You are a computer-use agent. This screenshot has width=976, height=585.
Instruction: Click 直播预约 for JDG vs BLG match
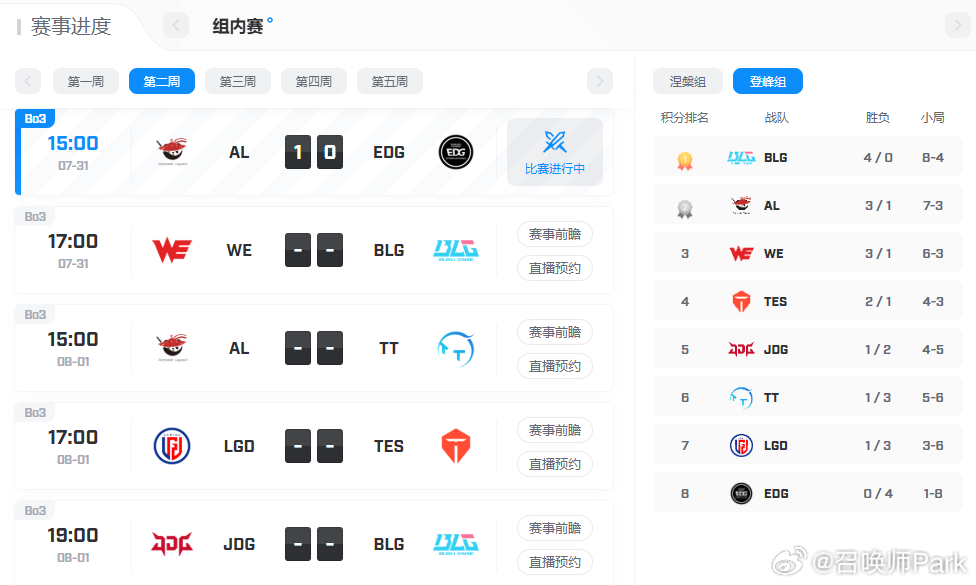click(555, 562)
